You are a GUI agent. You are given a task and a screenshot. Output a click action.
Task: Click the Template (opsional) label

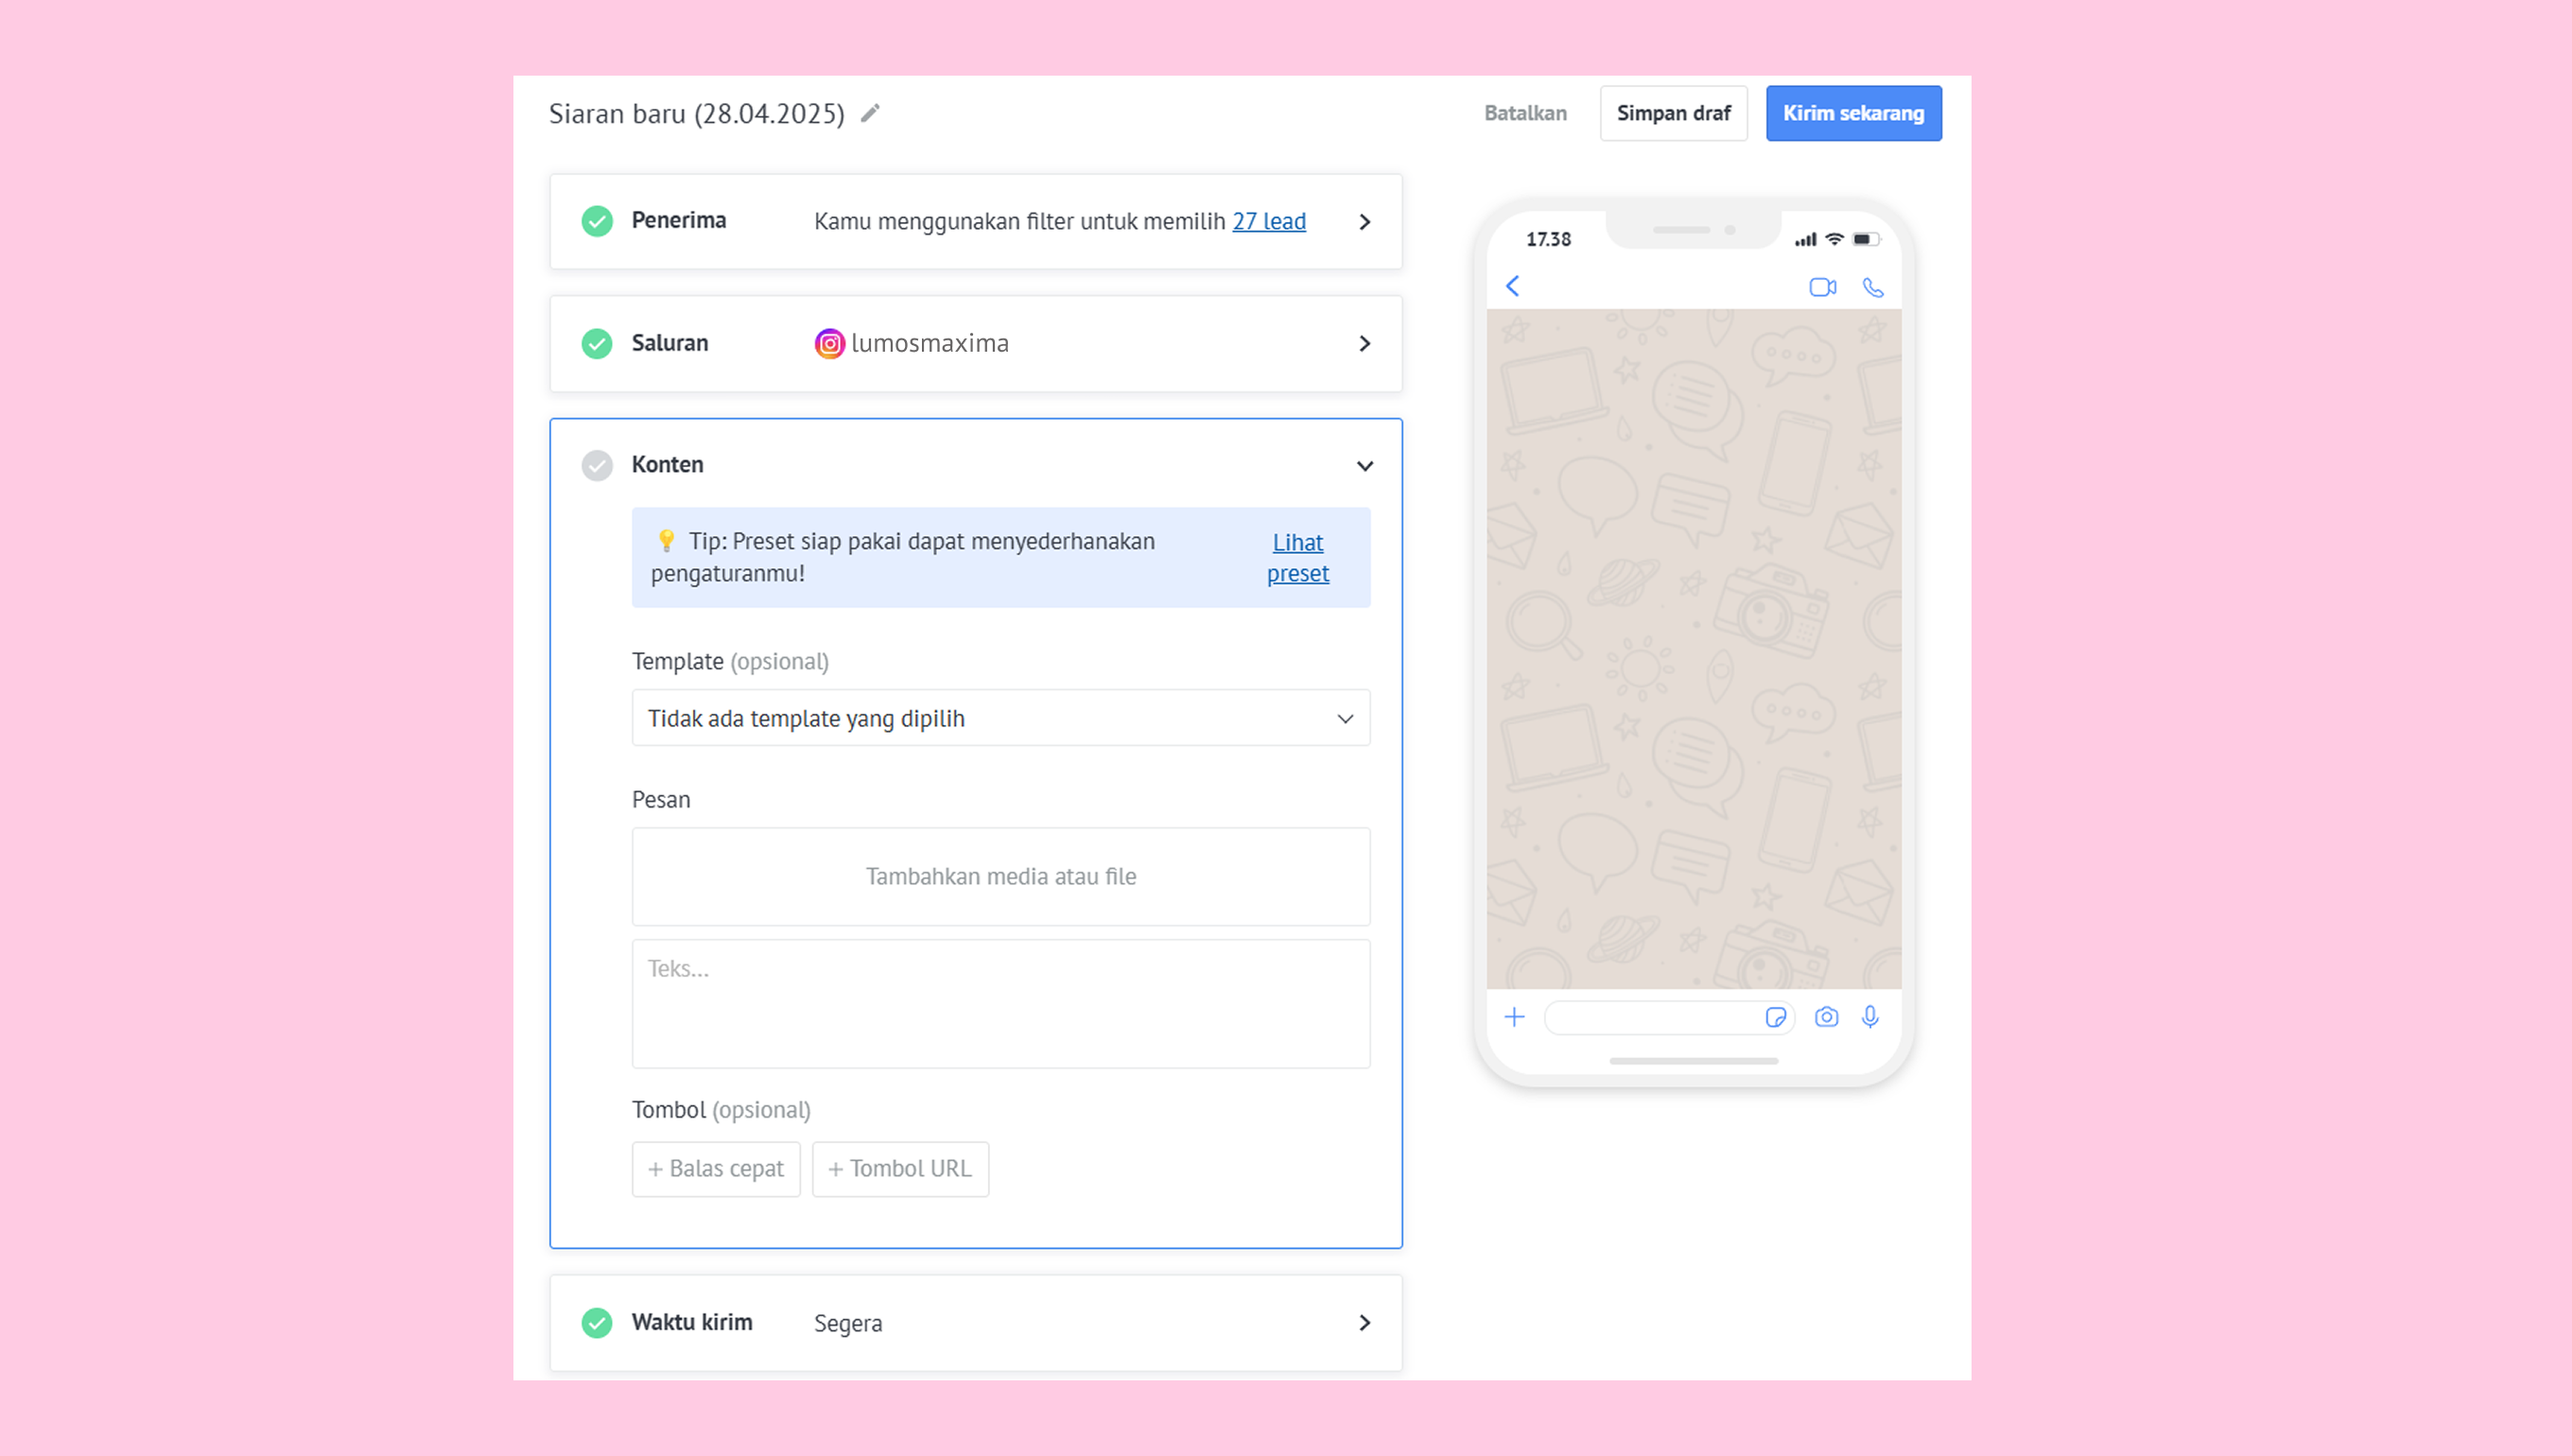point(730,661)
